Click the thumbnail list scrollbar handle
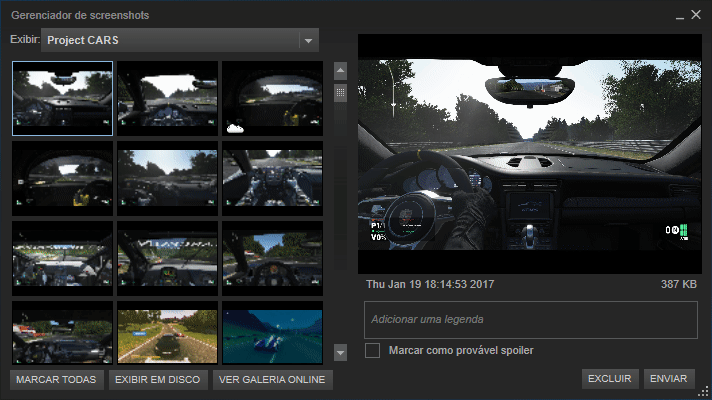Image resolution: width=712 pixels, height=400 pixels. (x=341, y=93)
